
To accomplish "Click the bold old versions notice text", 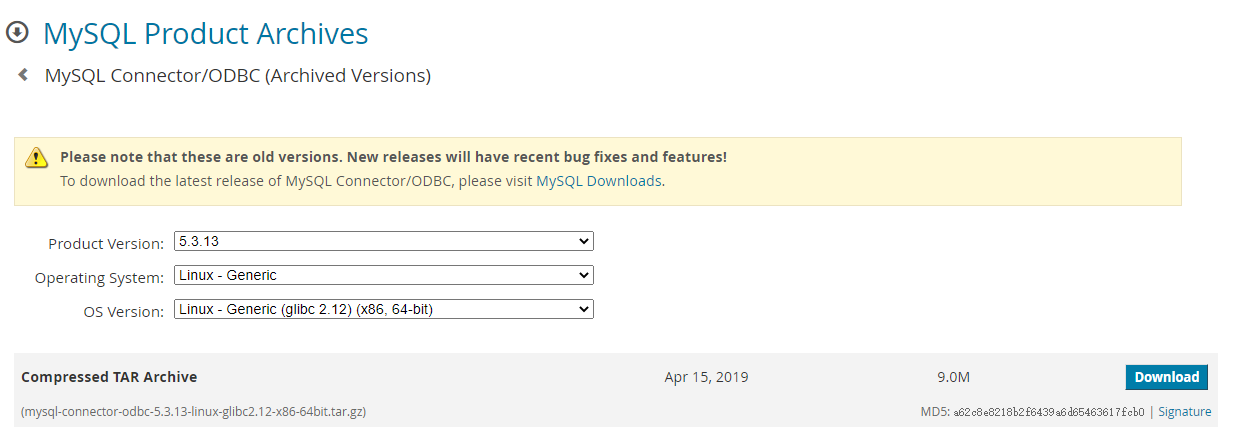I will 393,157.
